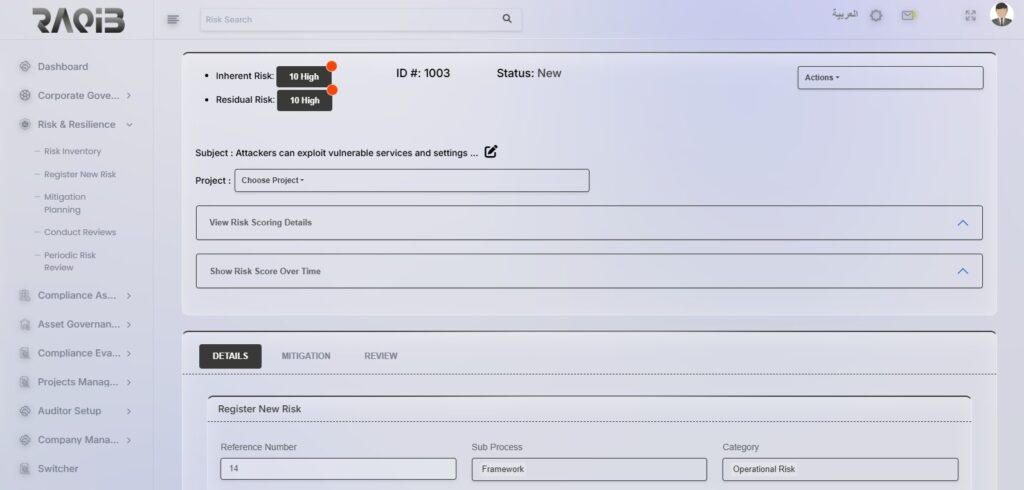Click the edit subject pencil icon
Screen dimensions: 1024x490
pyautogui.click(x=491, y=152)
